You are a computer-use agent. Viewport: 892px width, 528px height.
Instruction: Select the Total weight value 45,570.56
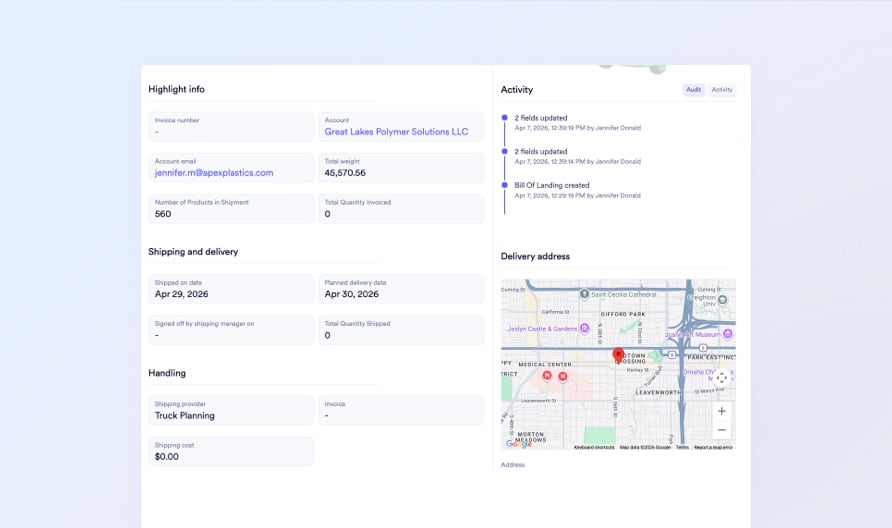tap(345, 172)
